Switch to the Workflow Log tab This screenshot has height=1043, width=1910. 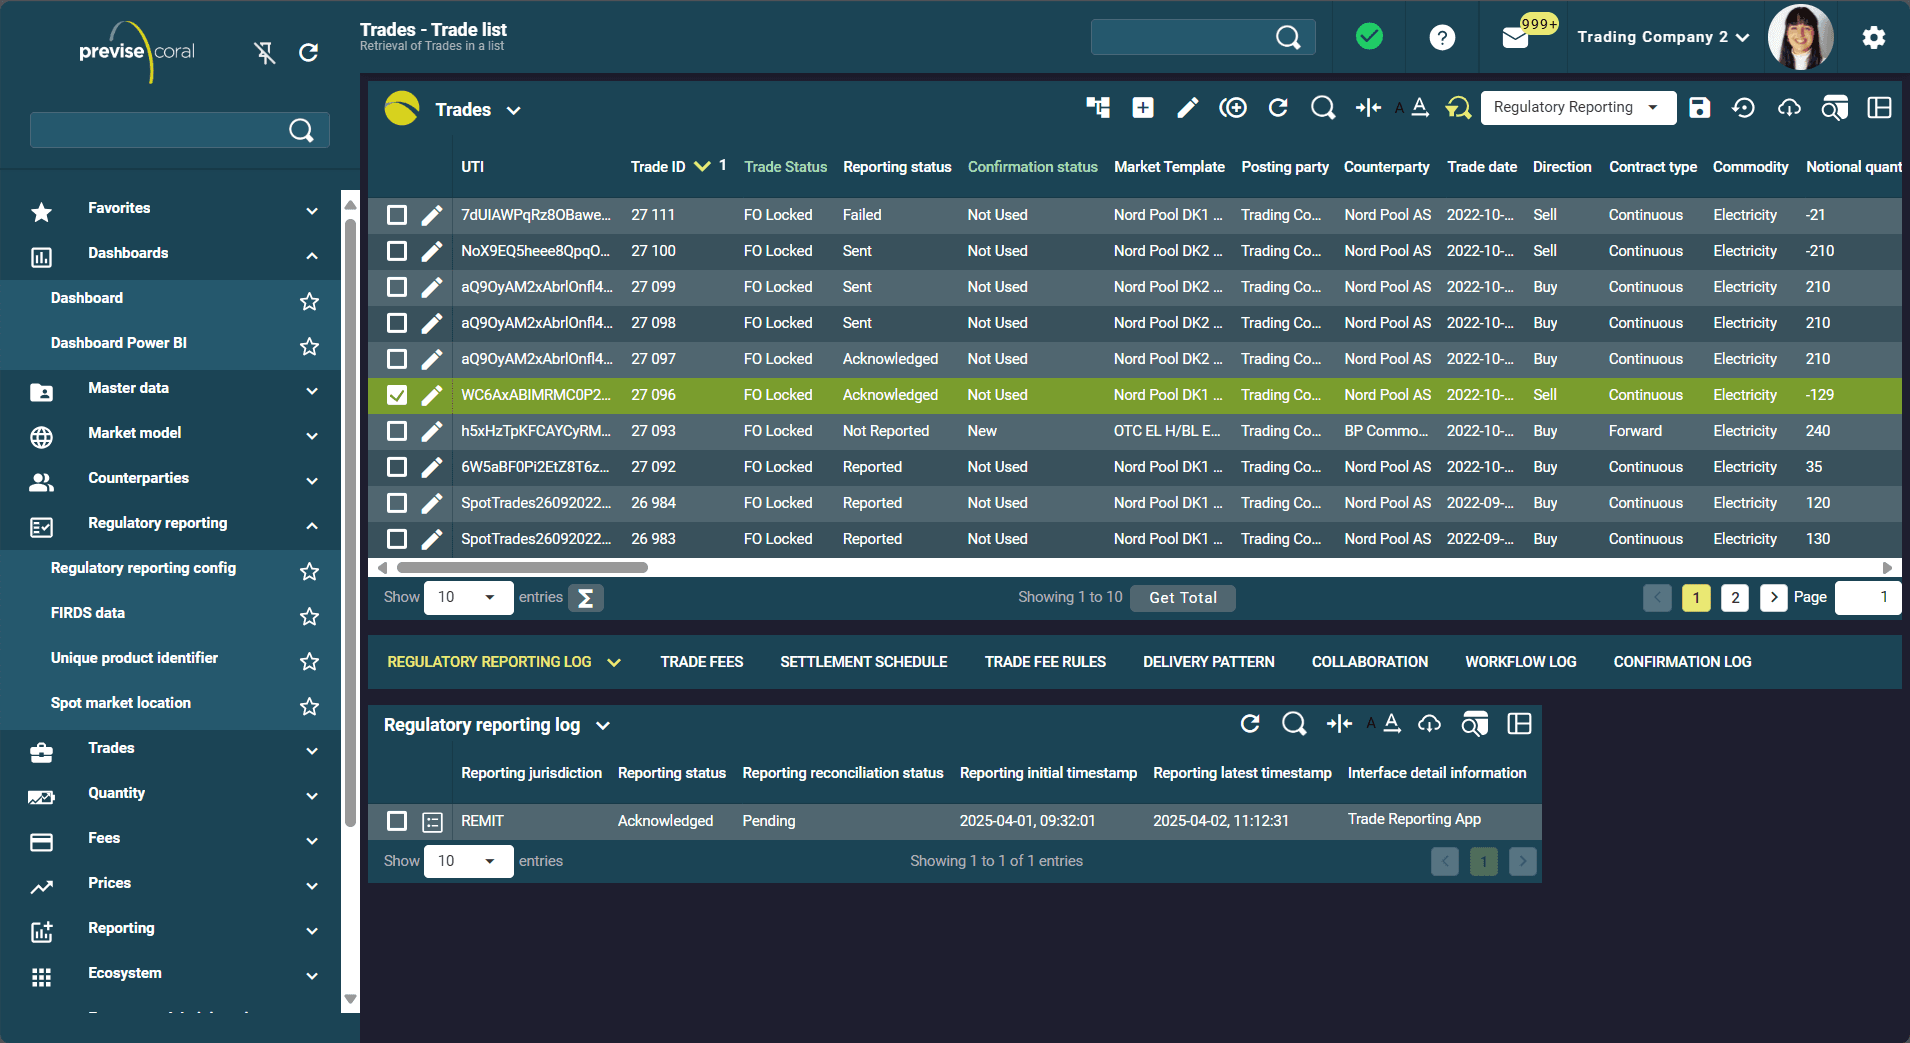[1519, 661]
